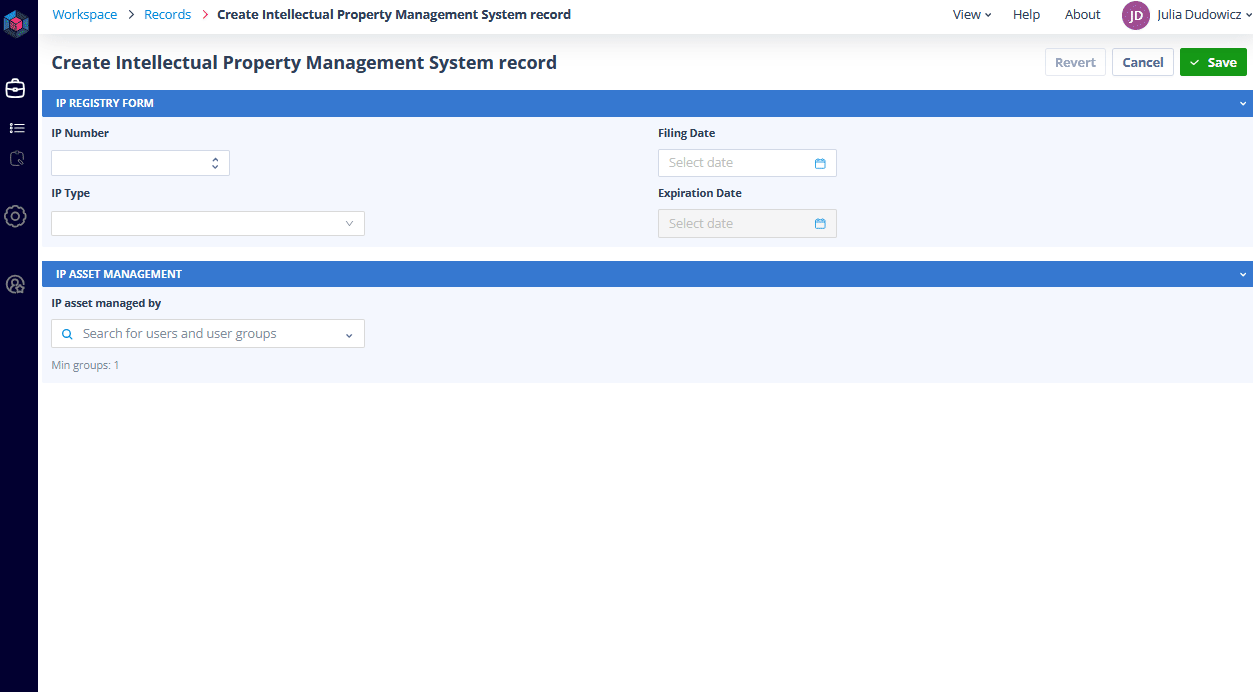Open the settings gear sidebar icon

(x=15, y=216)
